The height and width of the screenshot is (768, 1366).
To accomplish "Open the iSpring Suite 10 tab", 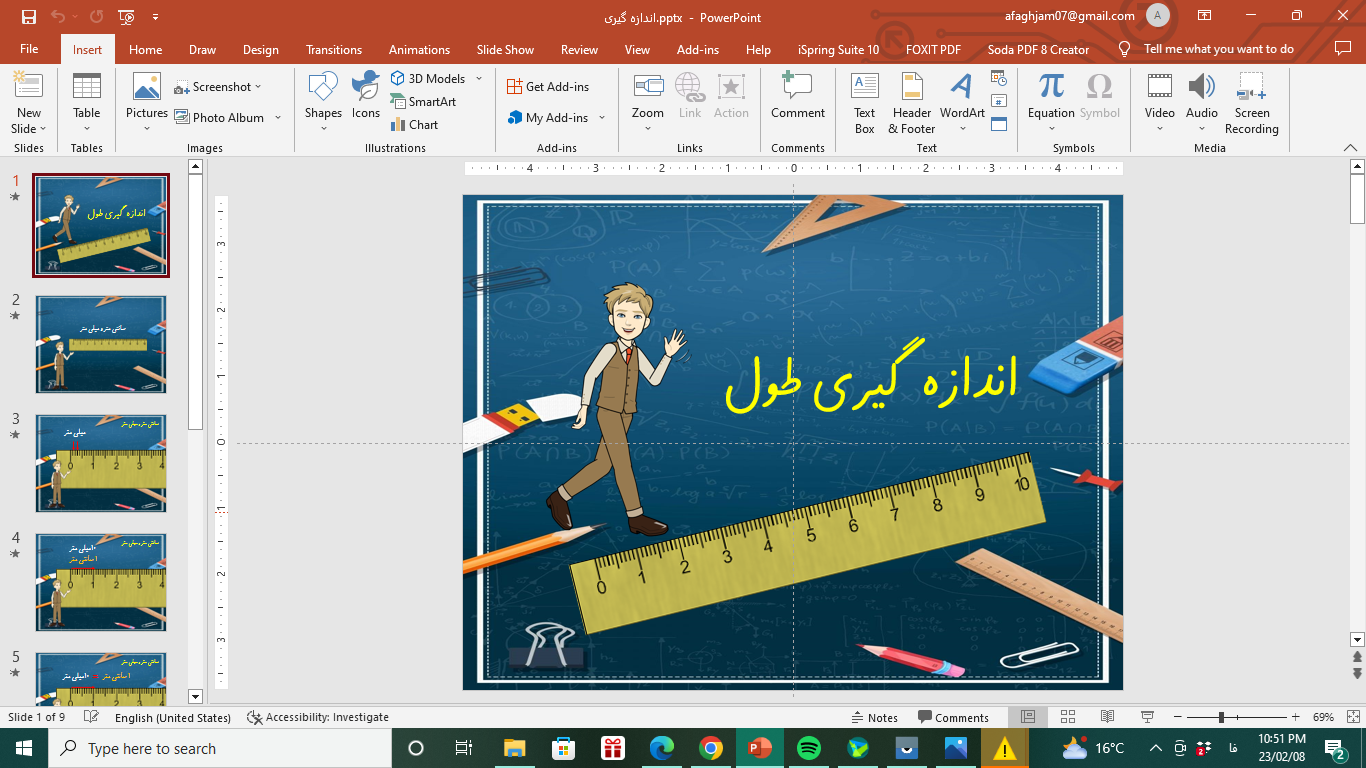I will [x=838, y=49].
